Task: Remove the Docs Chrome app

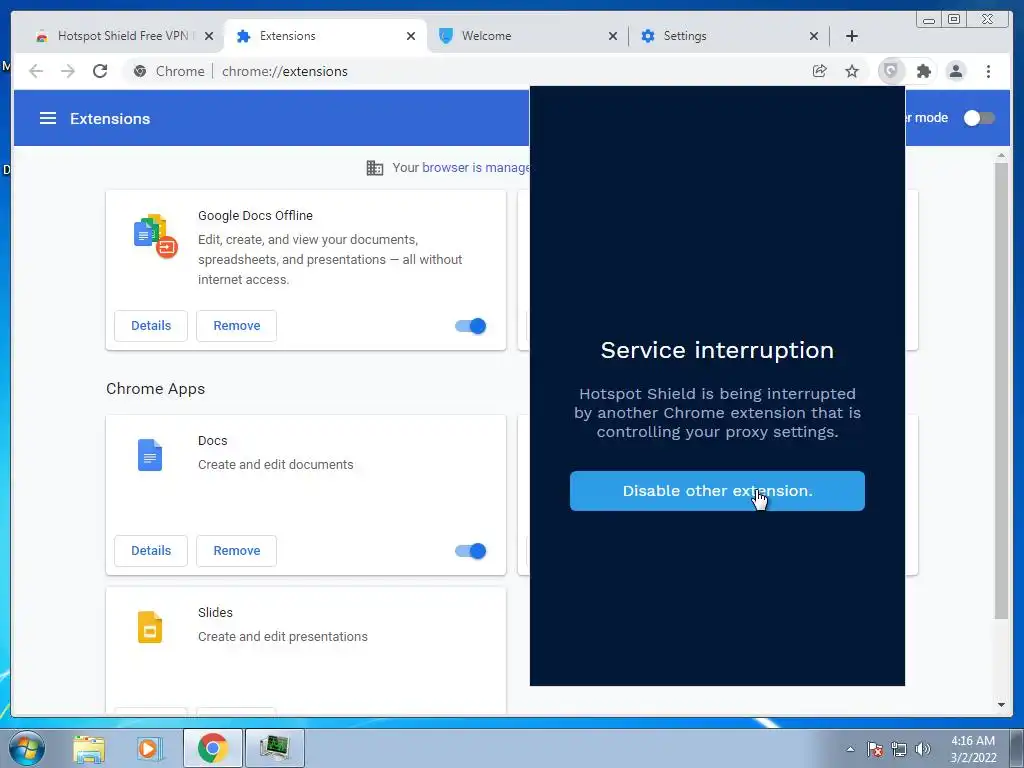Action: point(236,551)
